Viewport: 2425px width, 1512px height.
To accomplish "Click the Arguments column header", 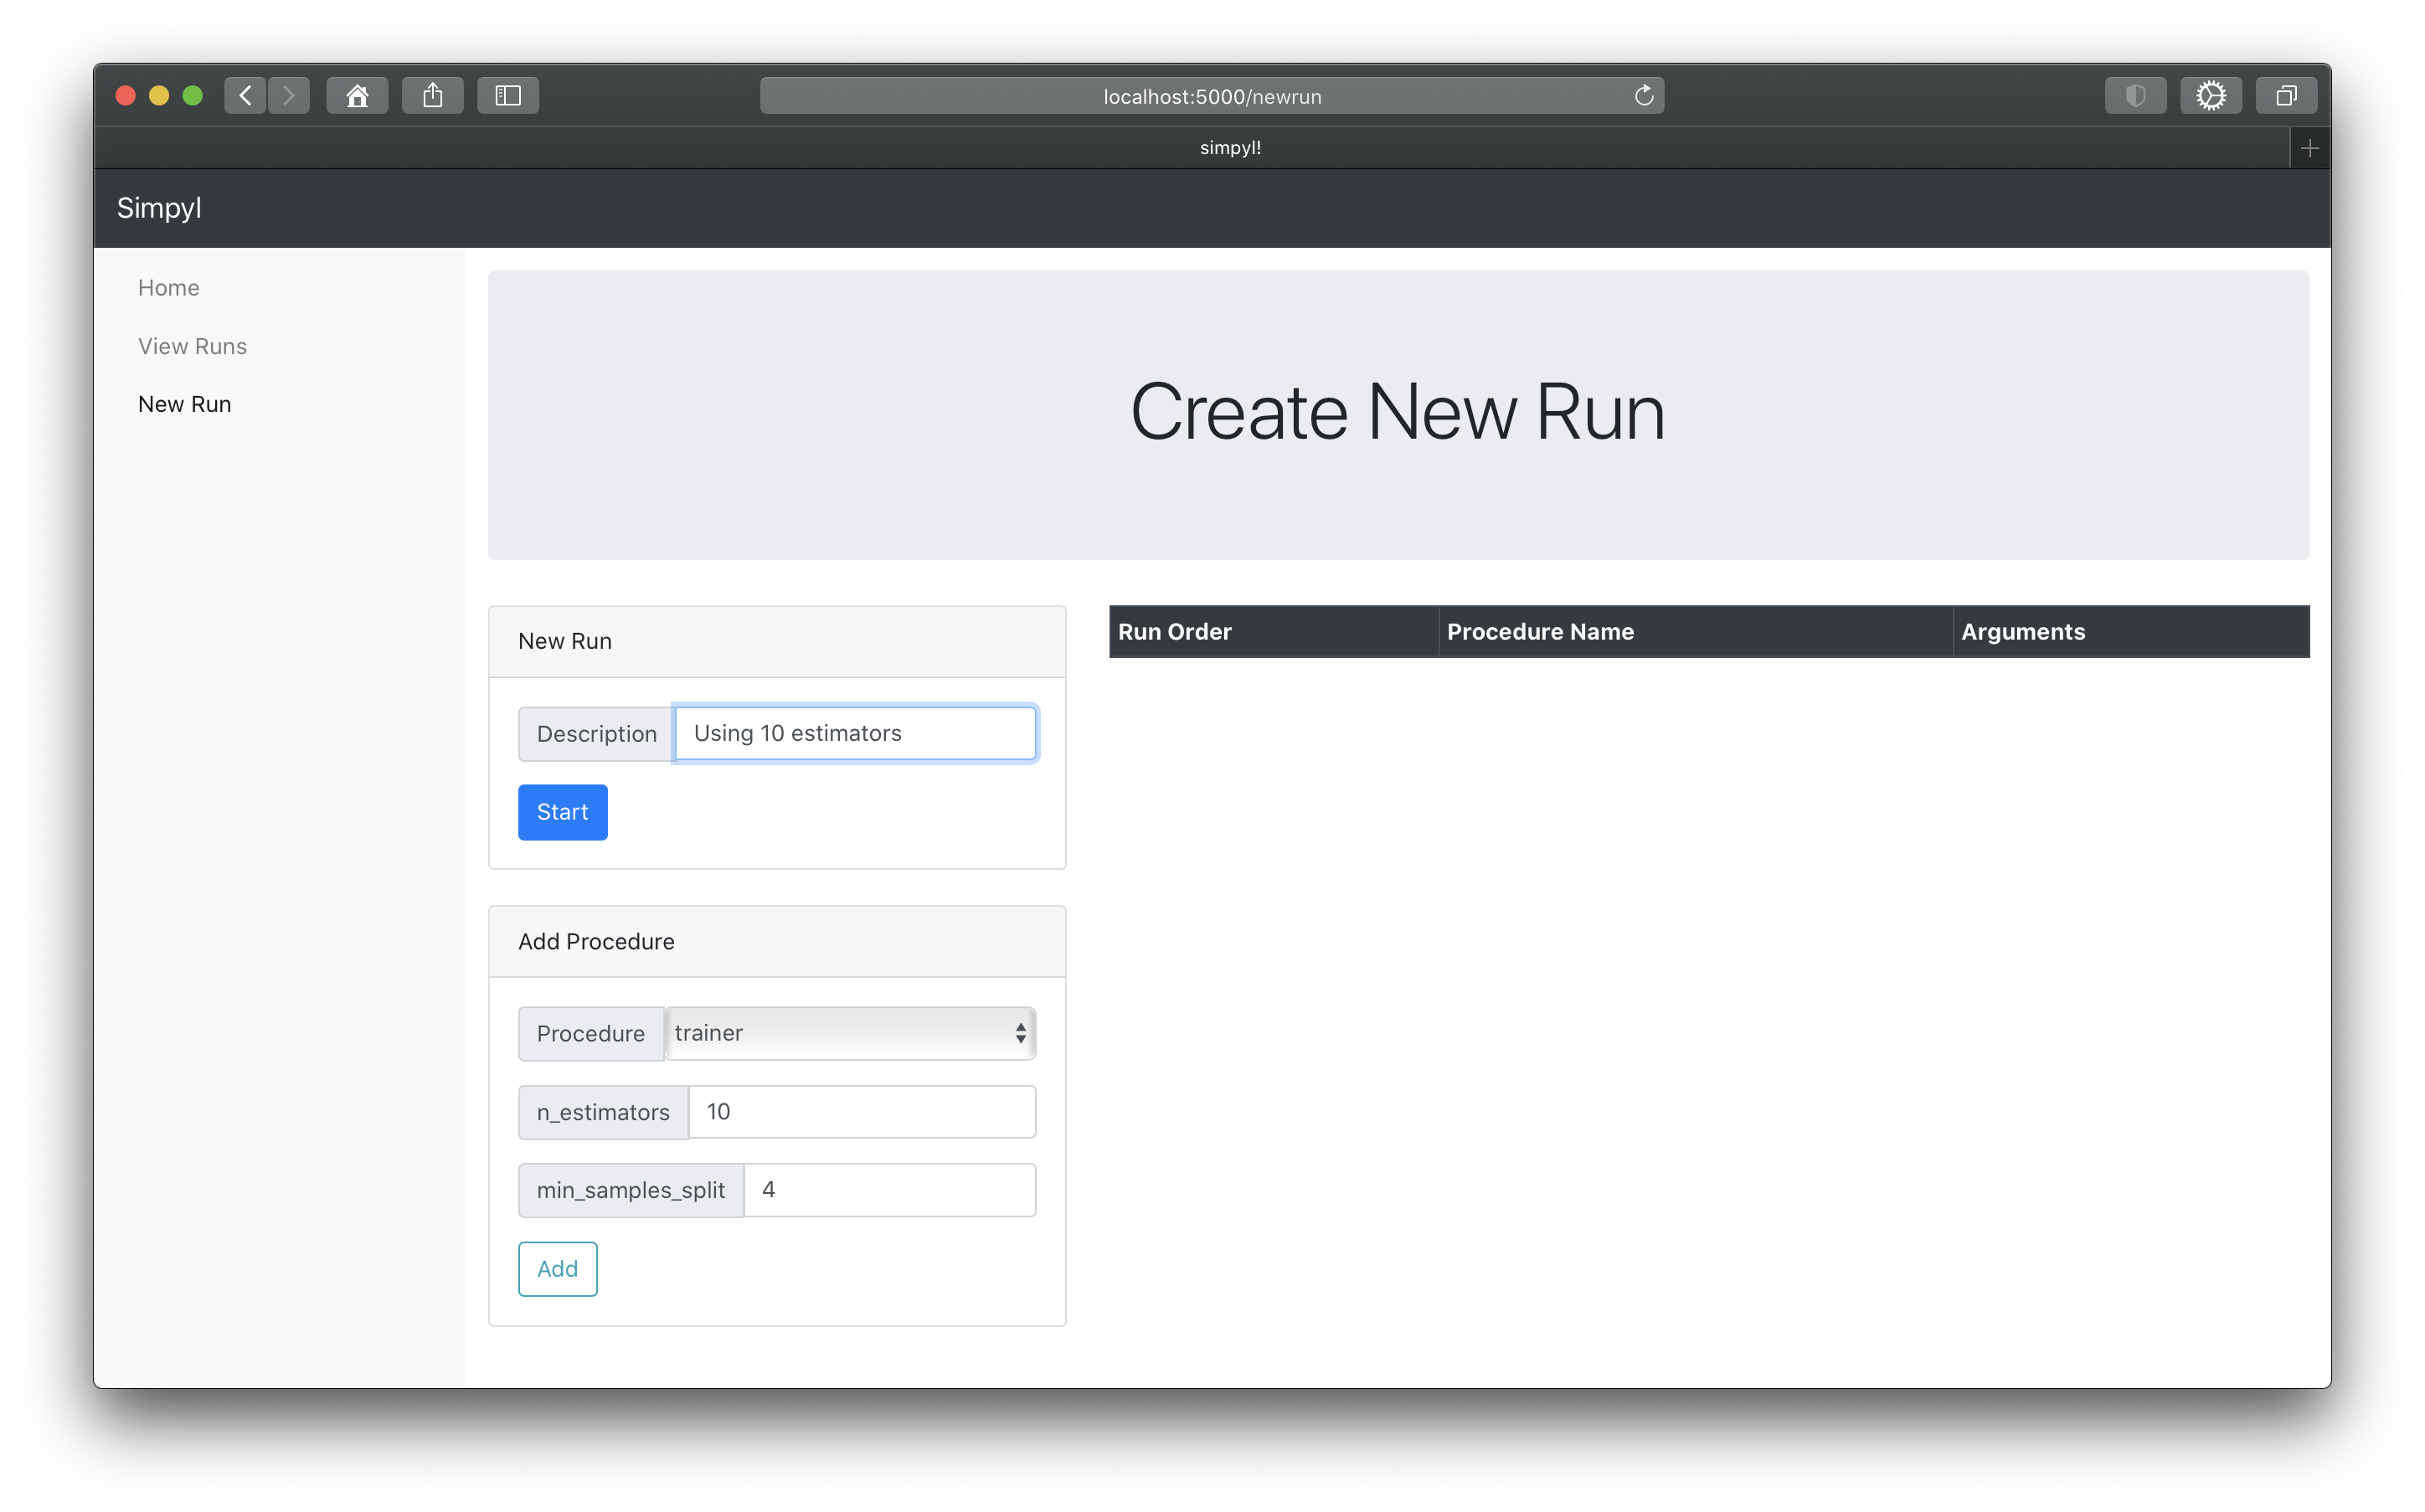I will click(x=2131, y=632).
